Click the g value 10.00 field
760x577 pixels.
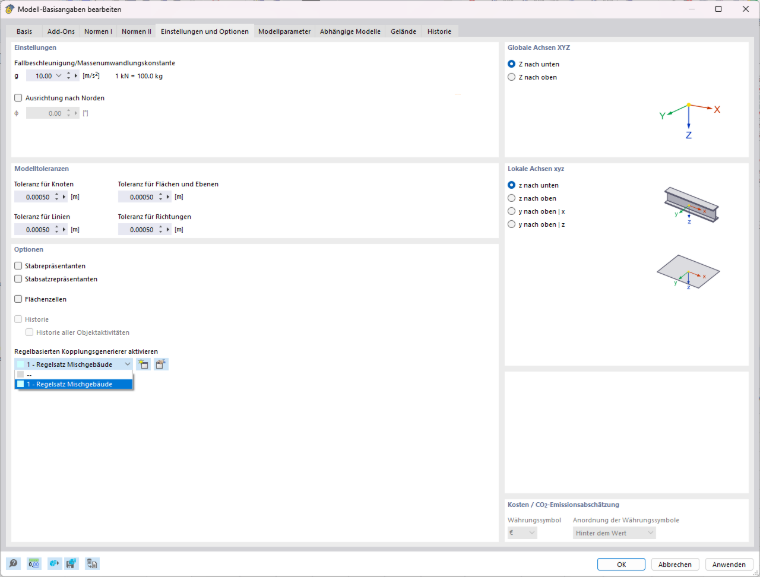click(x=40, y=76)
